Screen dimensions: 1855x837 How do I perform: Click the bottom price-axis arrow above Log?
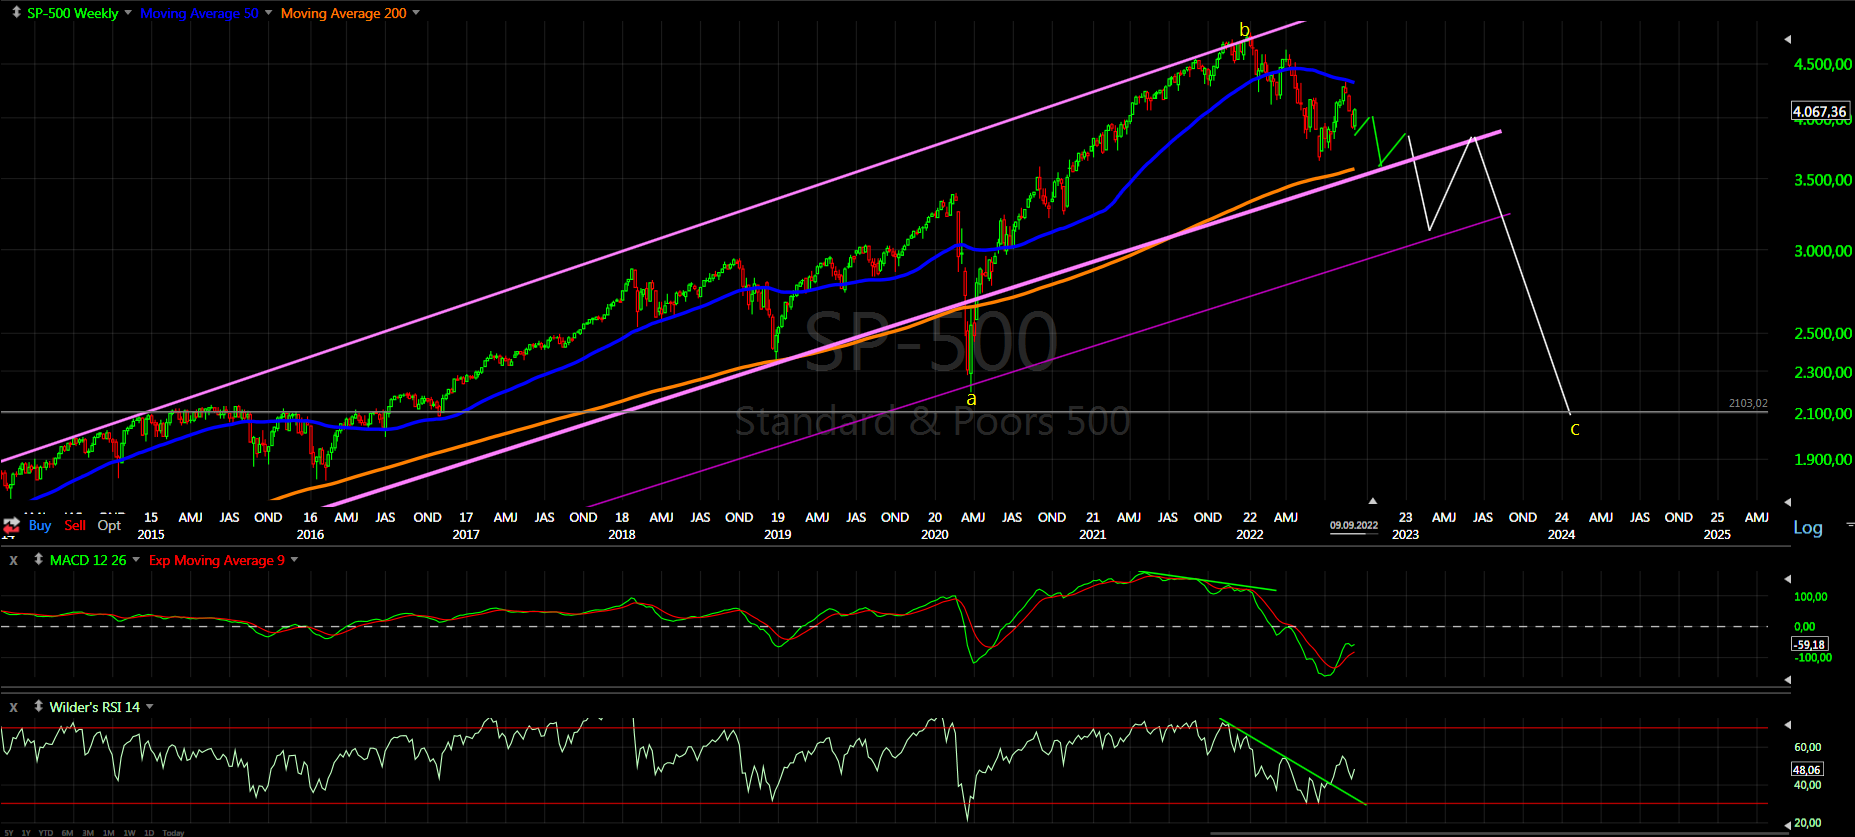click(1788, 502)
